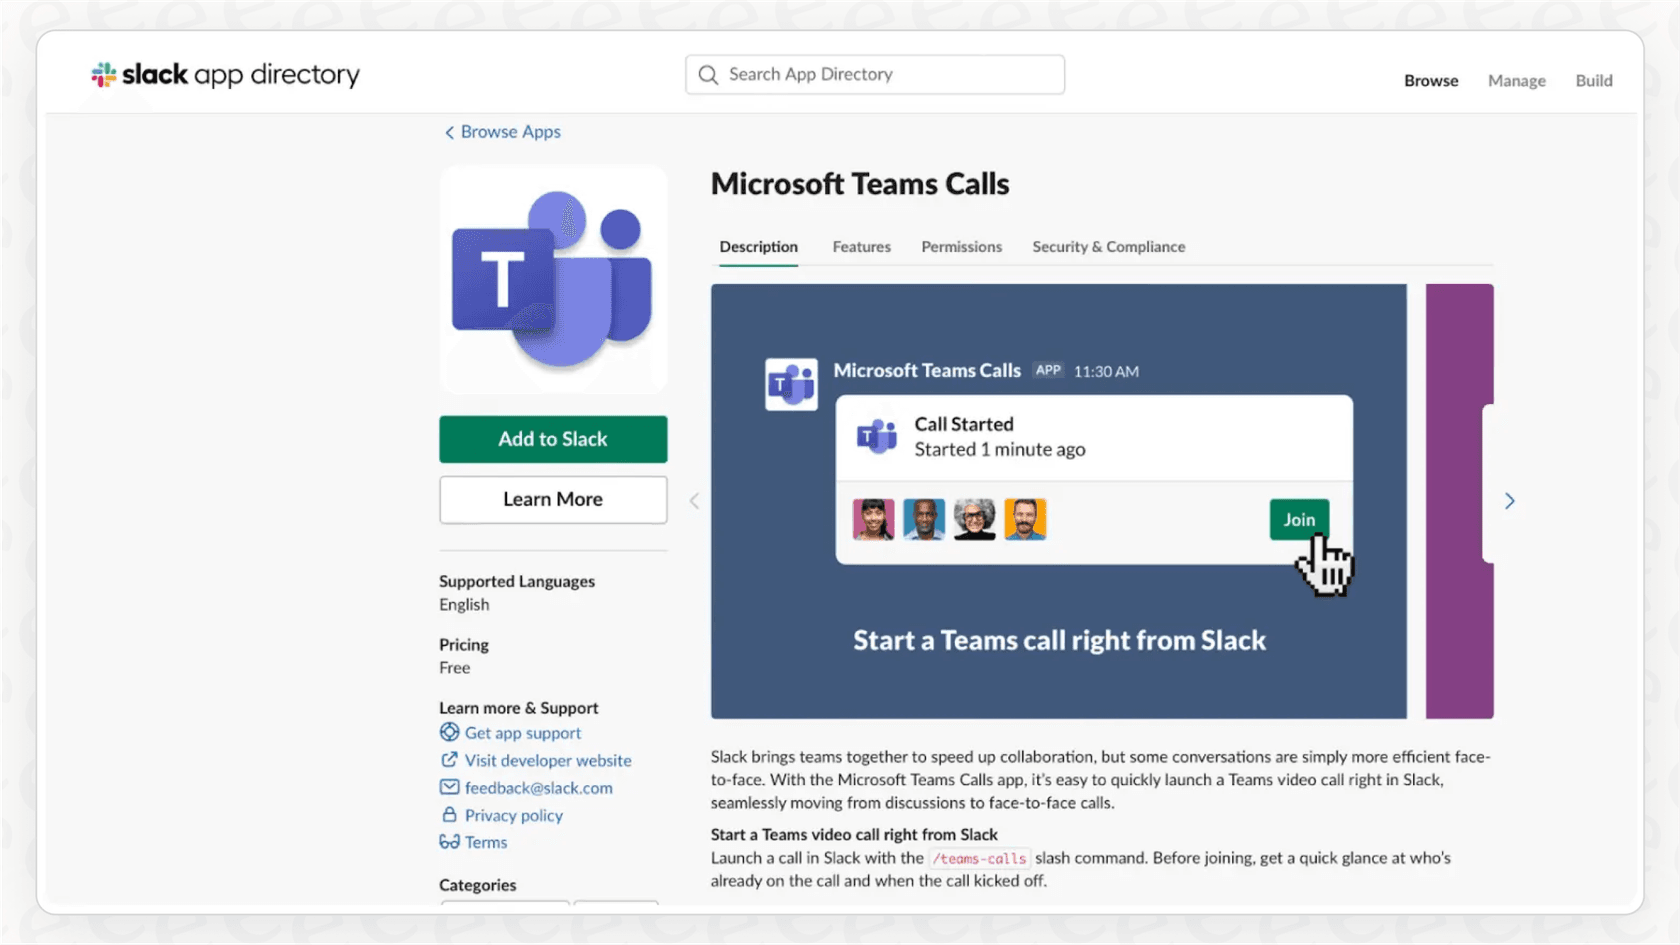The image size is (1680, 945).
Task: Click the lock icon beside Privacy policy
Action: tap(451, 815)
